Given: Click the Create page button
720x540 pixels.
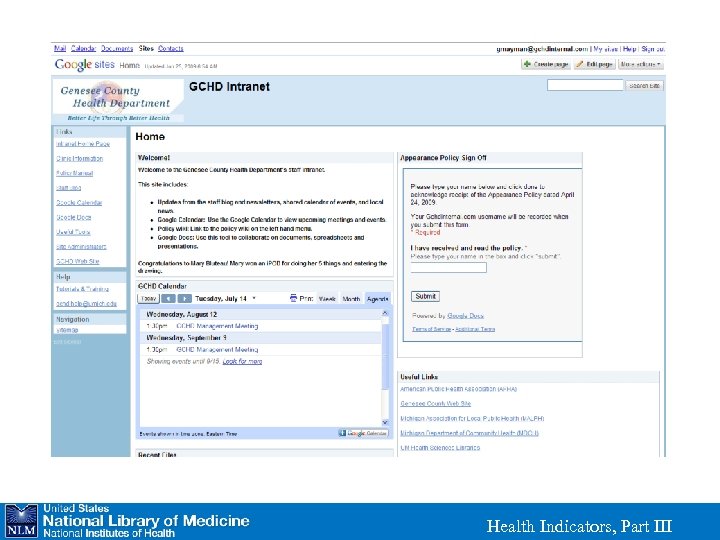Looking at the screenshot, I should point(546,65).
